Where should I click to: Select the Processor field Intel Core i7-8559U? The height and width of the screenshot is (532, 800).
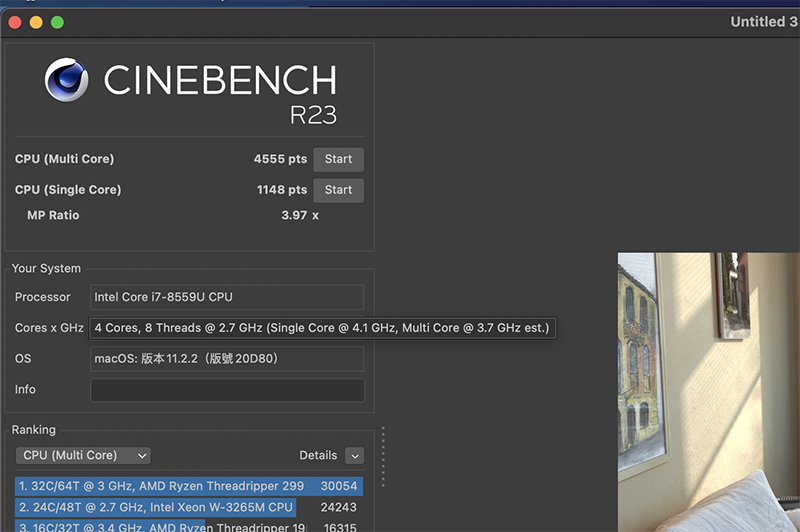tap(227, 297)
